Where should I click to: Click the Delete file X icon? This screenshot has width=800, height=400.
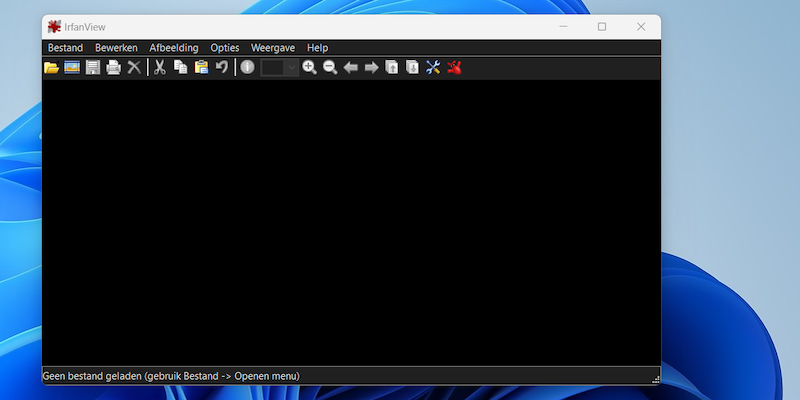pyautogui.click(x=134, y=68)
